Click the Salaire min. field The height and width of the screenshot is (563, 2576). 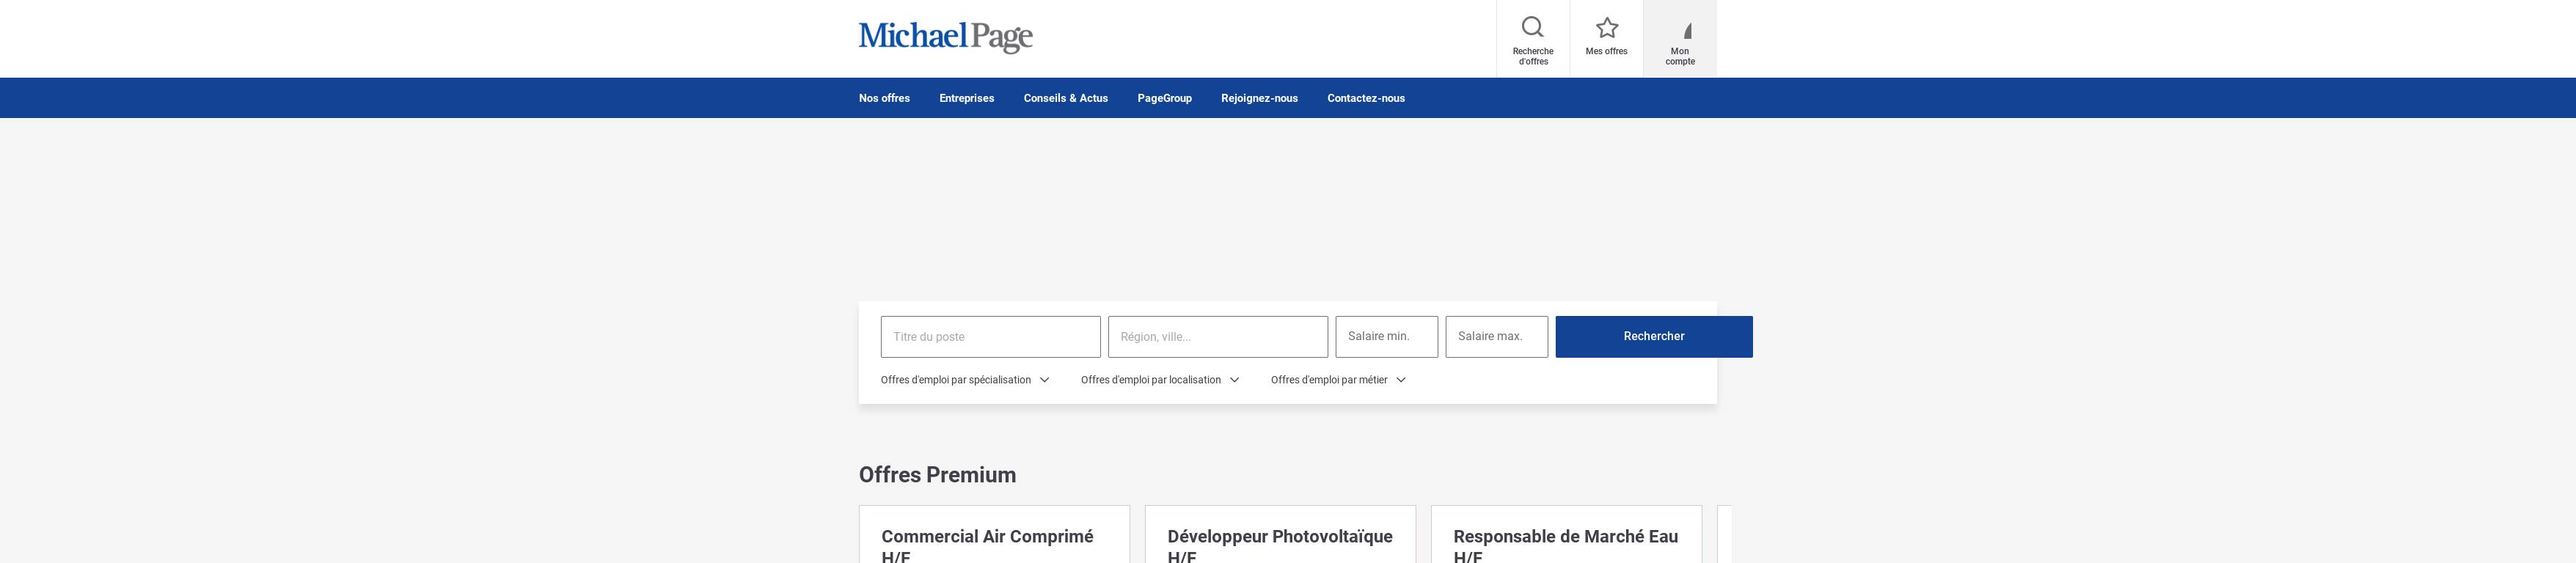pos(1386,337)
